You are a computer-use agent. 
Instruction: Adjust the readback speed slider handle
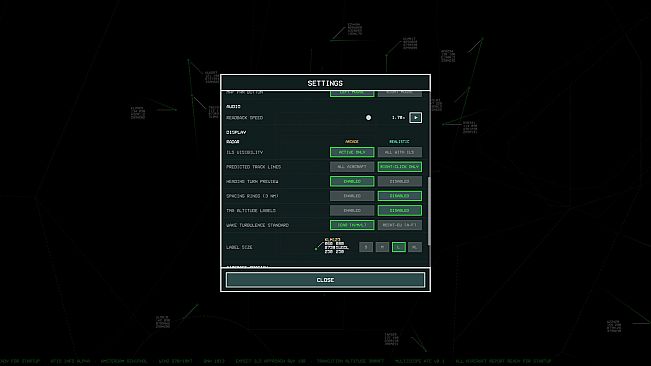(x=368, y=118)
